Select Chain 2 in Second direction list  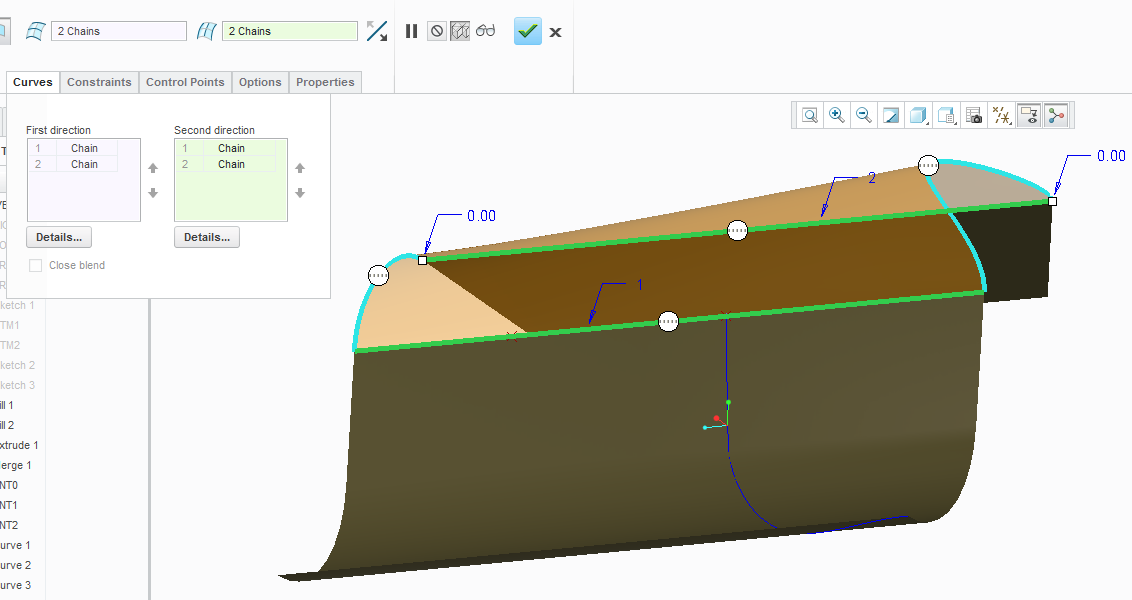(x=225, y=164)
